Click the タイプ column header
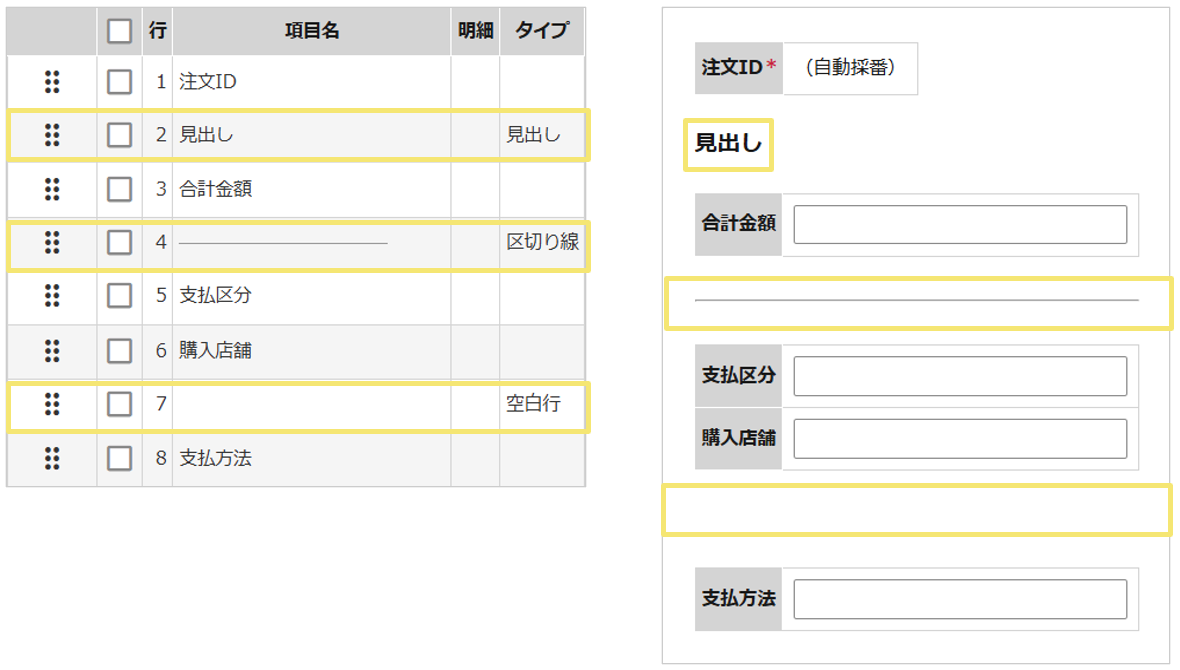1180x670 pixels. pyautogui.click(x=542, y=31)
